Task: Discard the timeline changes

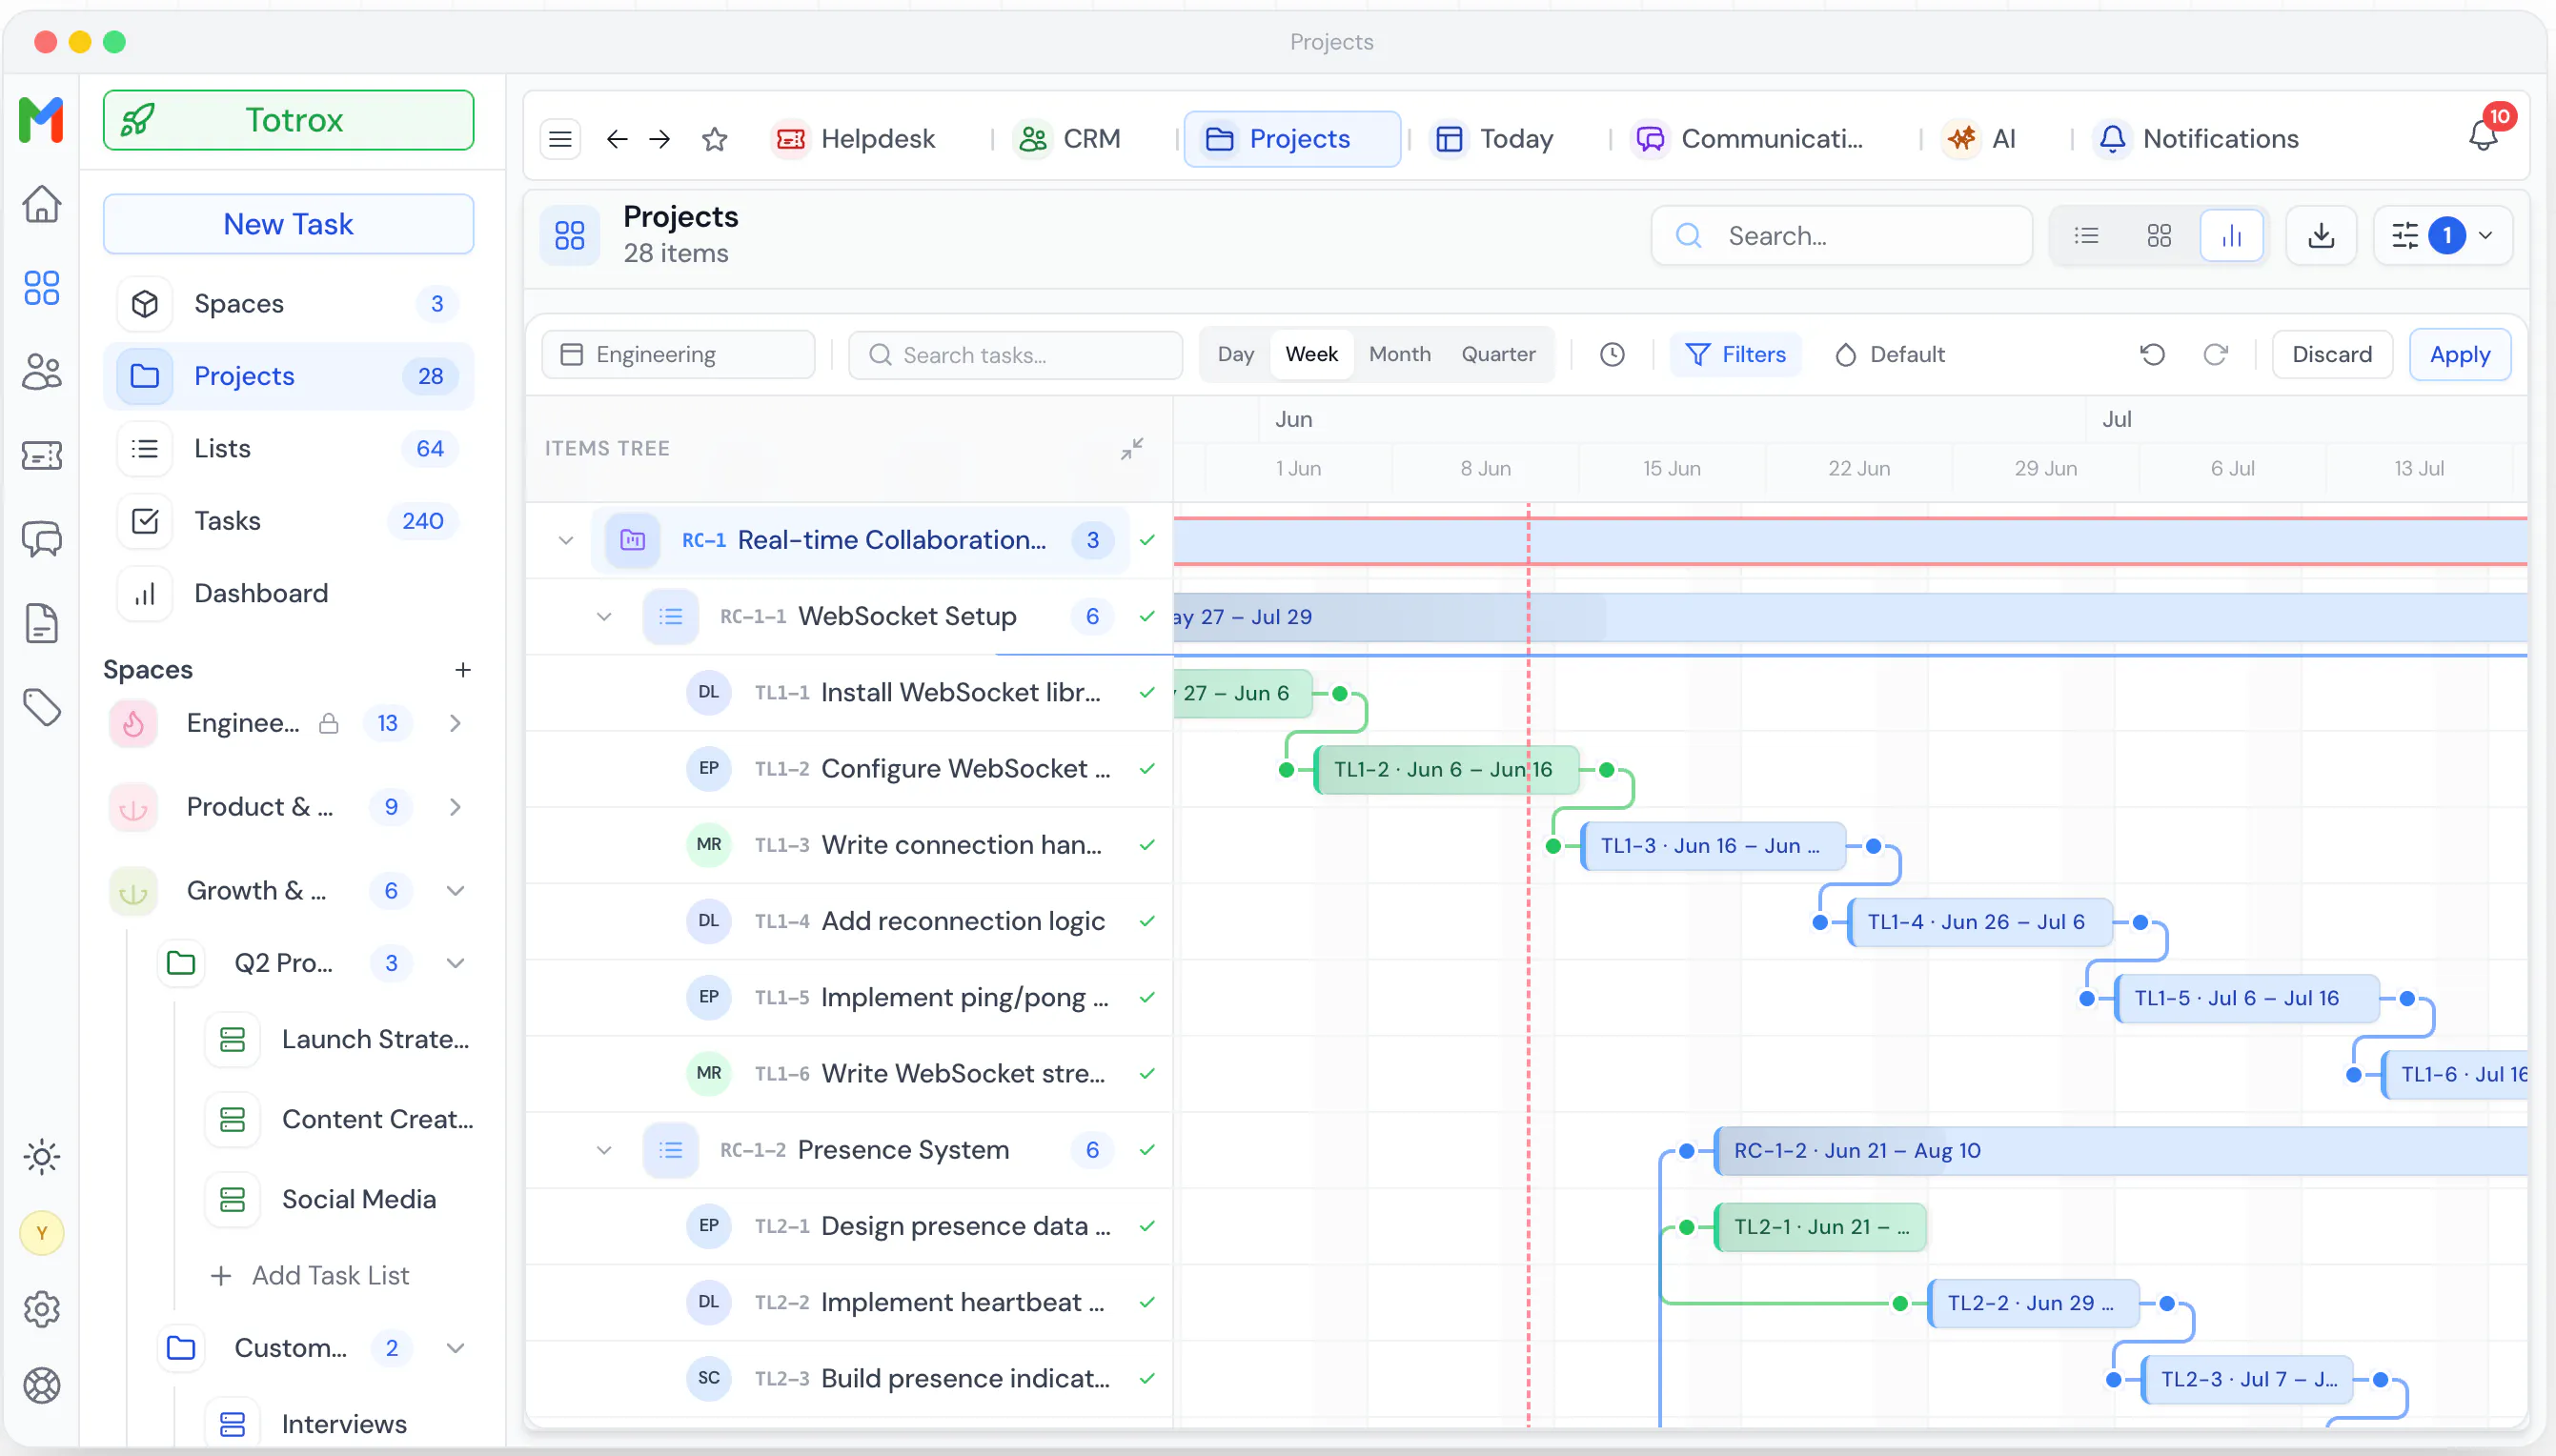Action: point(2332,354)
